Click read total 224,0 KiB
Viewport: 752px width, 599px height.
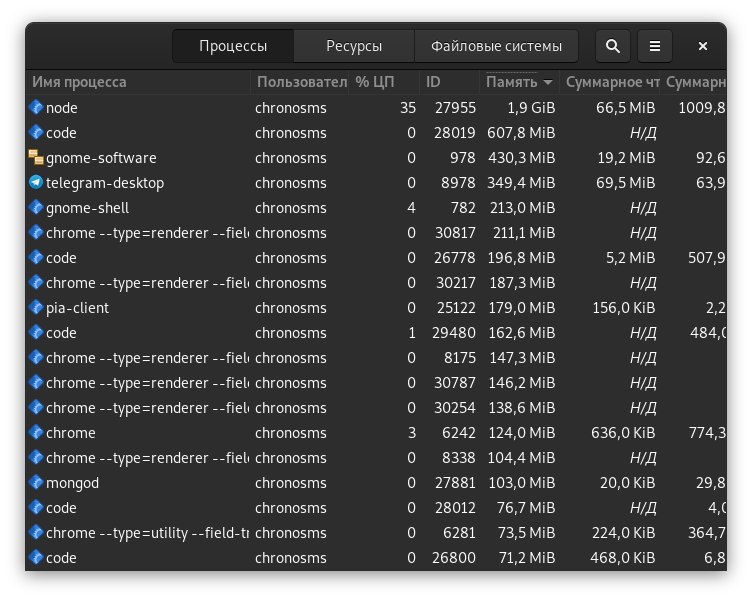[x=623, y=533]
